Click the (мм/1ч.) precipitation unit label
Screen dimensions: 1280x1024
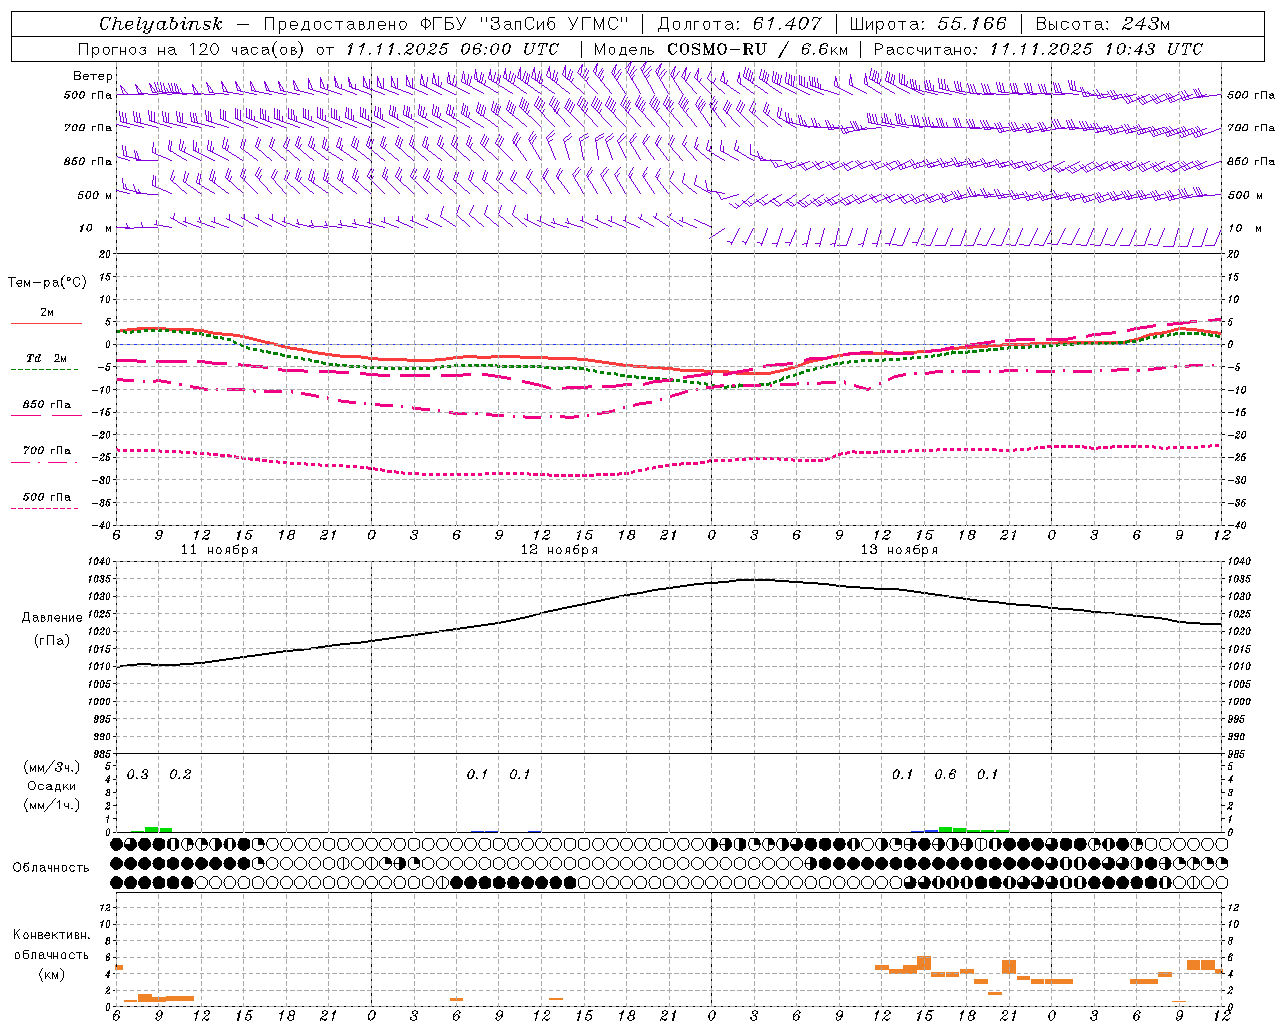pyautogui.click(x=51, y=805)
